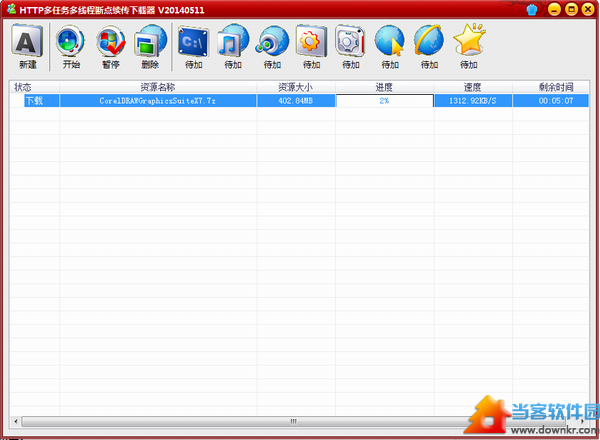600x440 pixels.
Task: Select CorelDRAWGraphicsSuiteX7.7z file row
Action: 158,101
